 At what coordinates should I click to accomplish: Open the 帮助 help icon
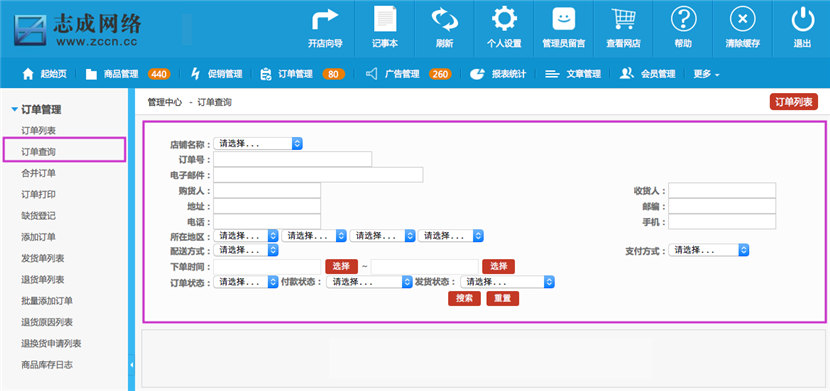pos(683,19)
